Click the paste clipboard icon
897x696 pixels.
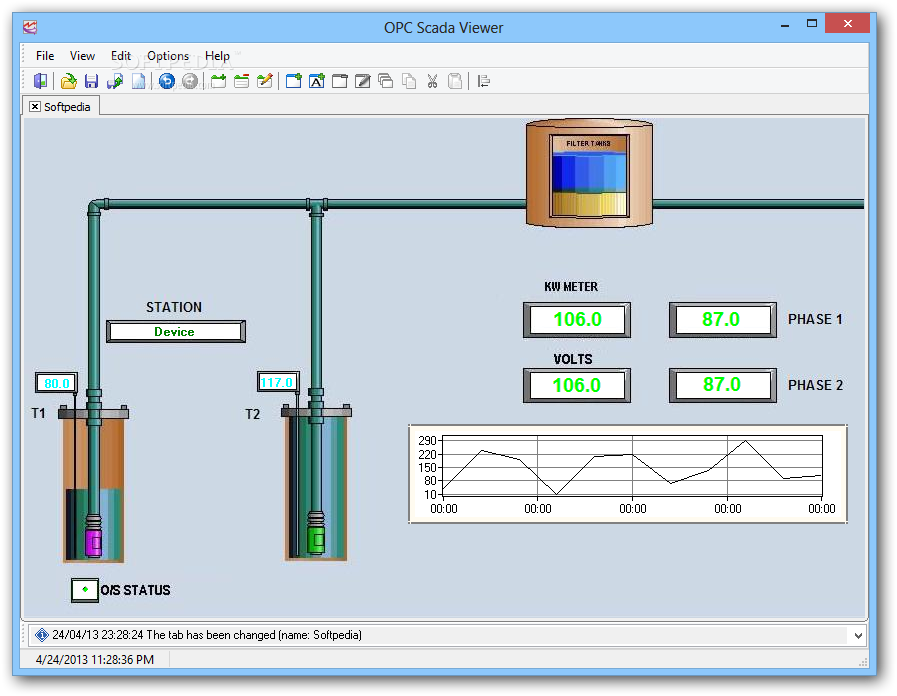455,81
